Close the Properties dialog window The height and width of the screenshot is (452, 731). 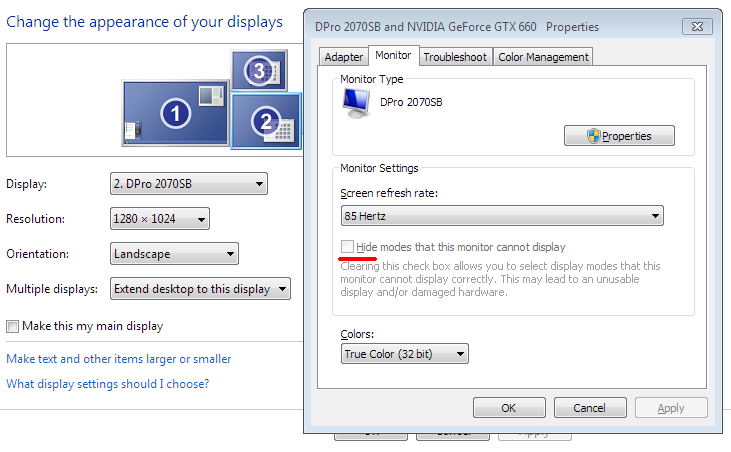(x=697, y=27)
